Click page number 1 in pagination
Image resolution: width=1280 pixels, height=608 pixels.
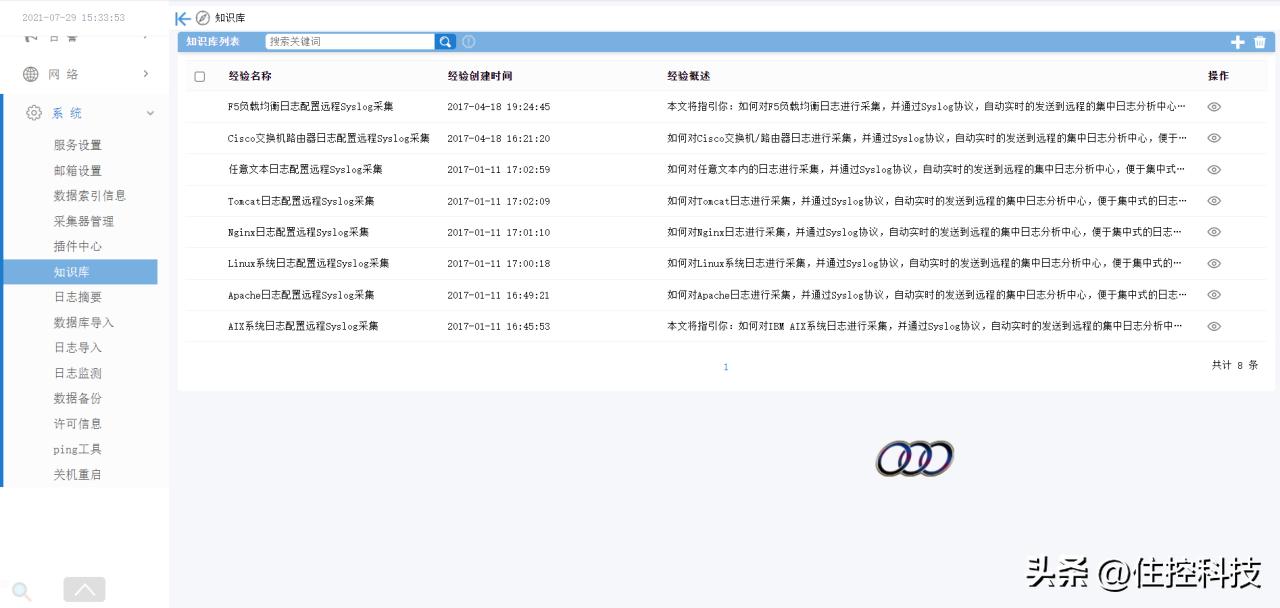point(726,367)
